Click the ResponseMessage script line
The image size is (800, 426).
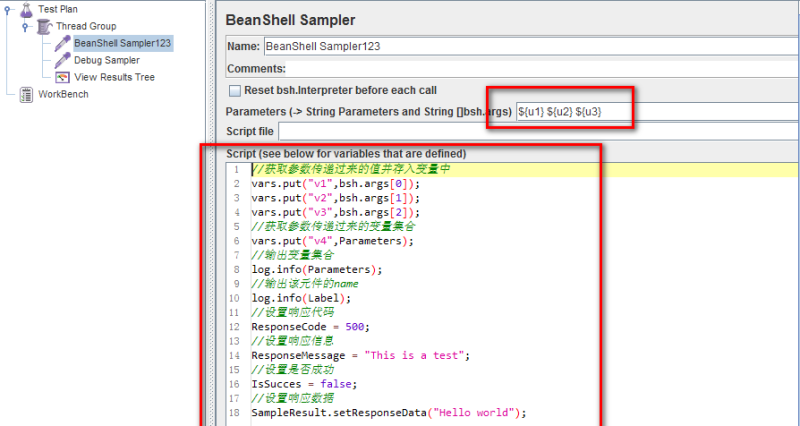tap(360, 355)
